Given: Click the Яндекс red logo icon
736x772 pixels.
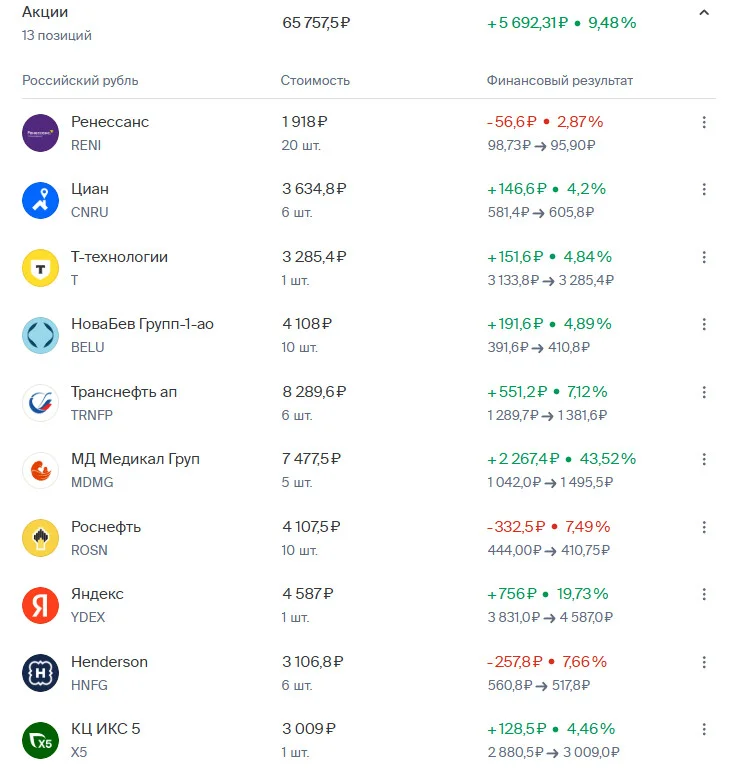Looking at the screenshot, I should (x=40, y=605).
